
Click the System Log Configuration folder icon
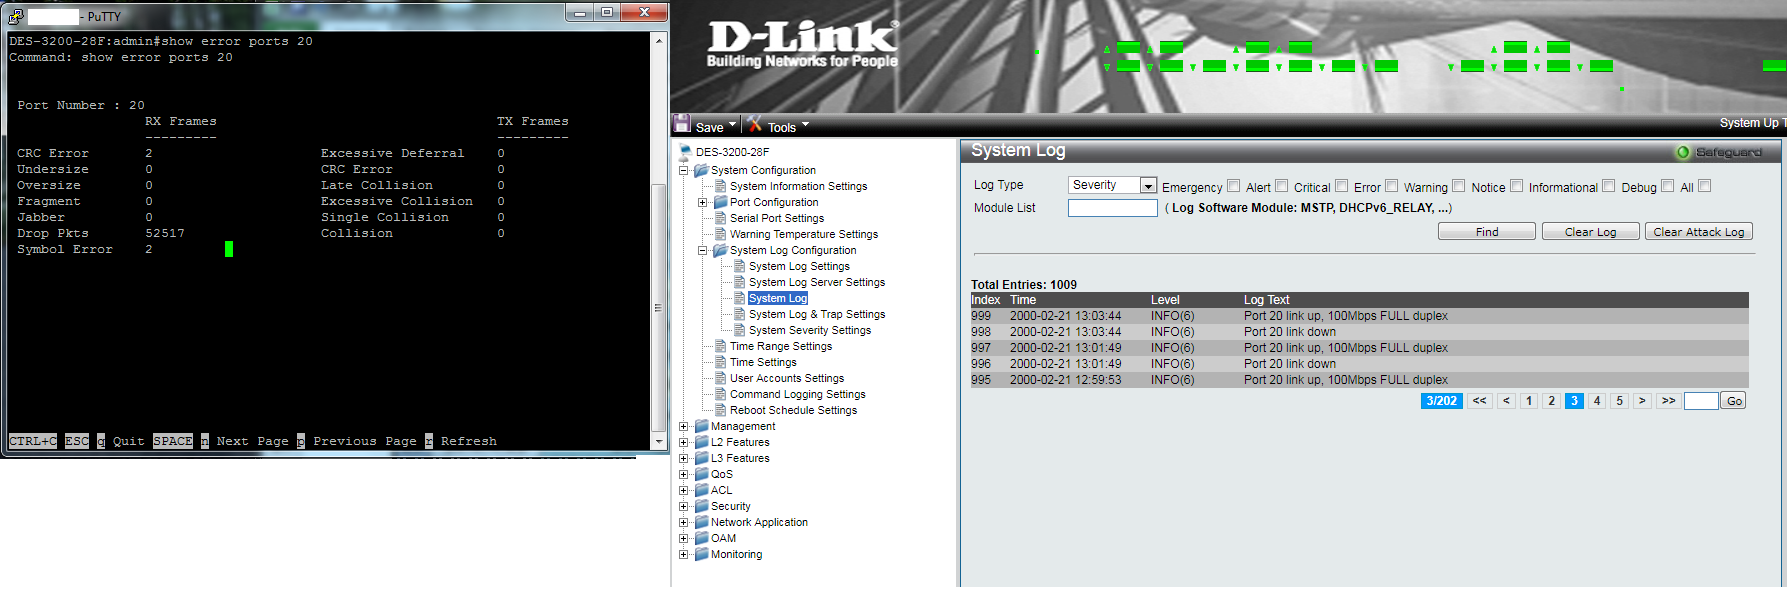(x=720, y=250)
